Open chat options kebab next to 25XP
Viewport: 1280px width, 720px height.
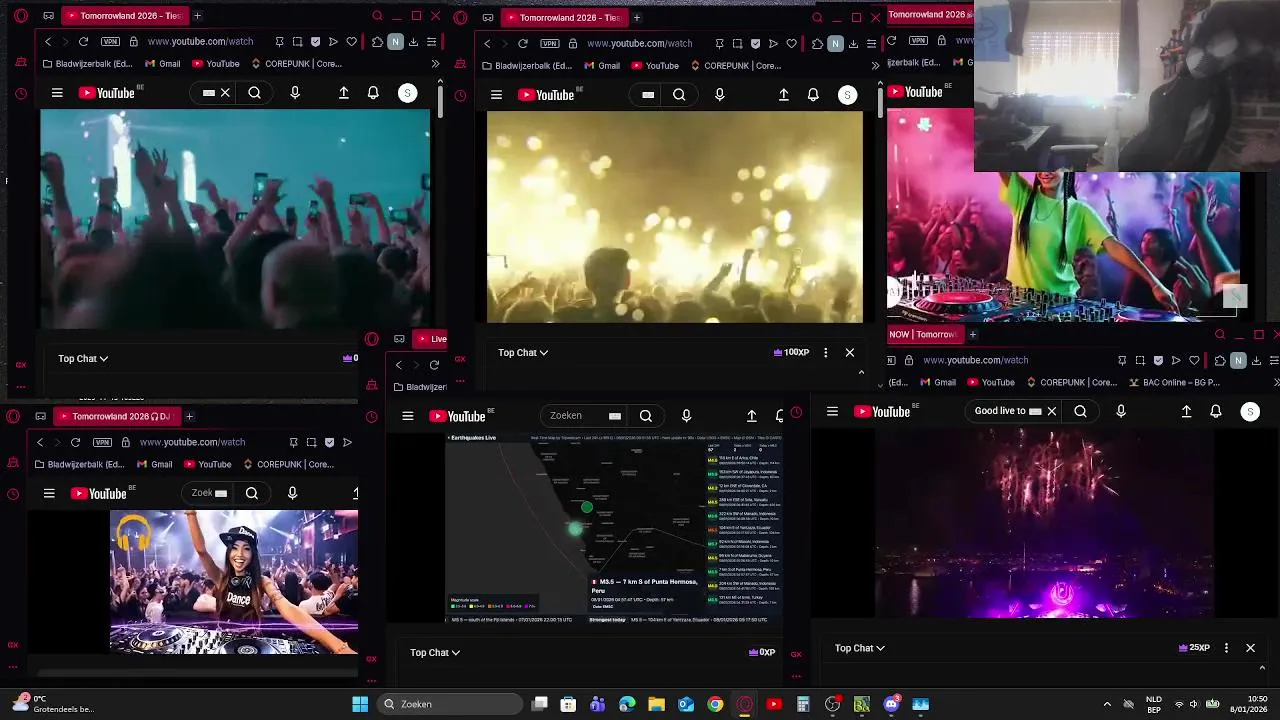(1226, 648)
